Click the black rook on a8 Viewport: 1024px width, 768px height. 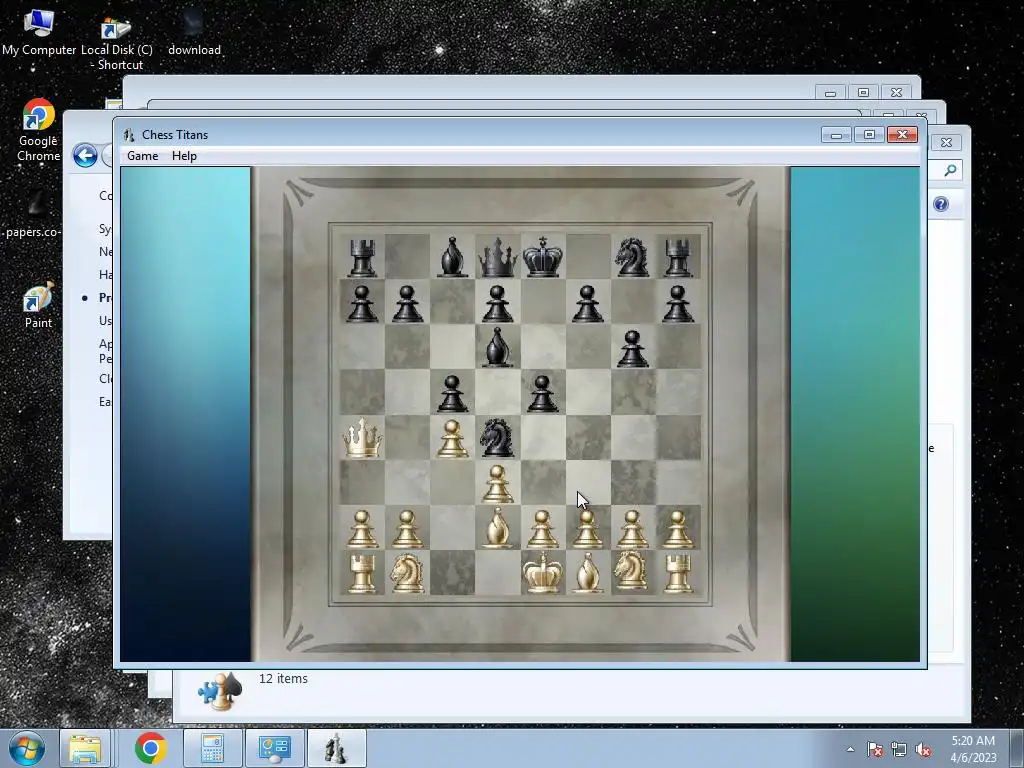(362, 257)
